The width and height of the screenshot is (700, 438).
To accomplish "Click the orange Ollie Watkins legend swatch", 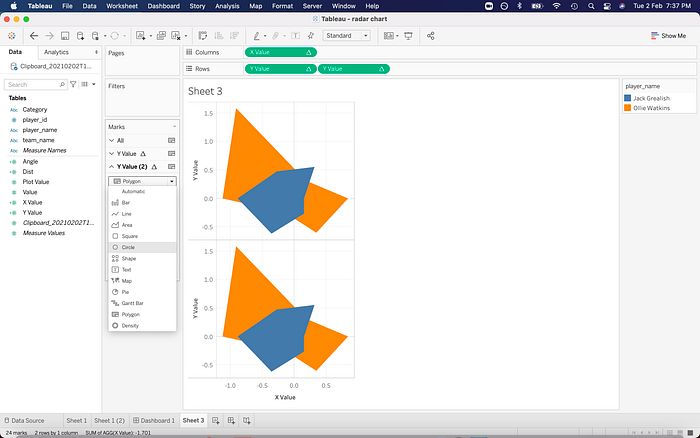I will click(628, 108).
